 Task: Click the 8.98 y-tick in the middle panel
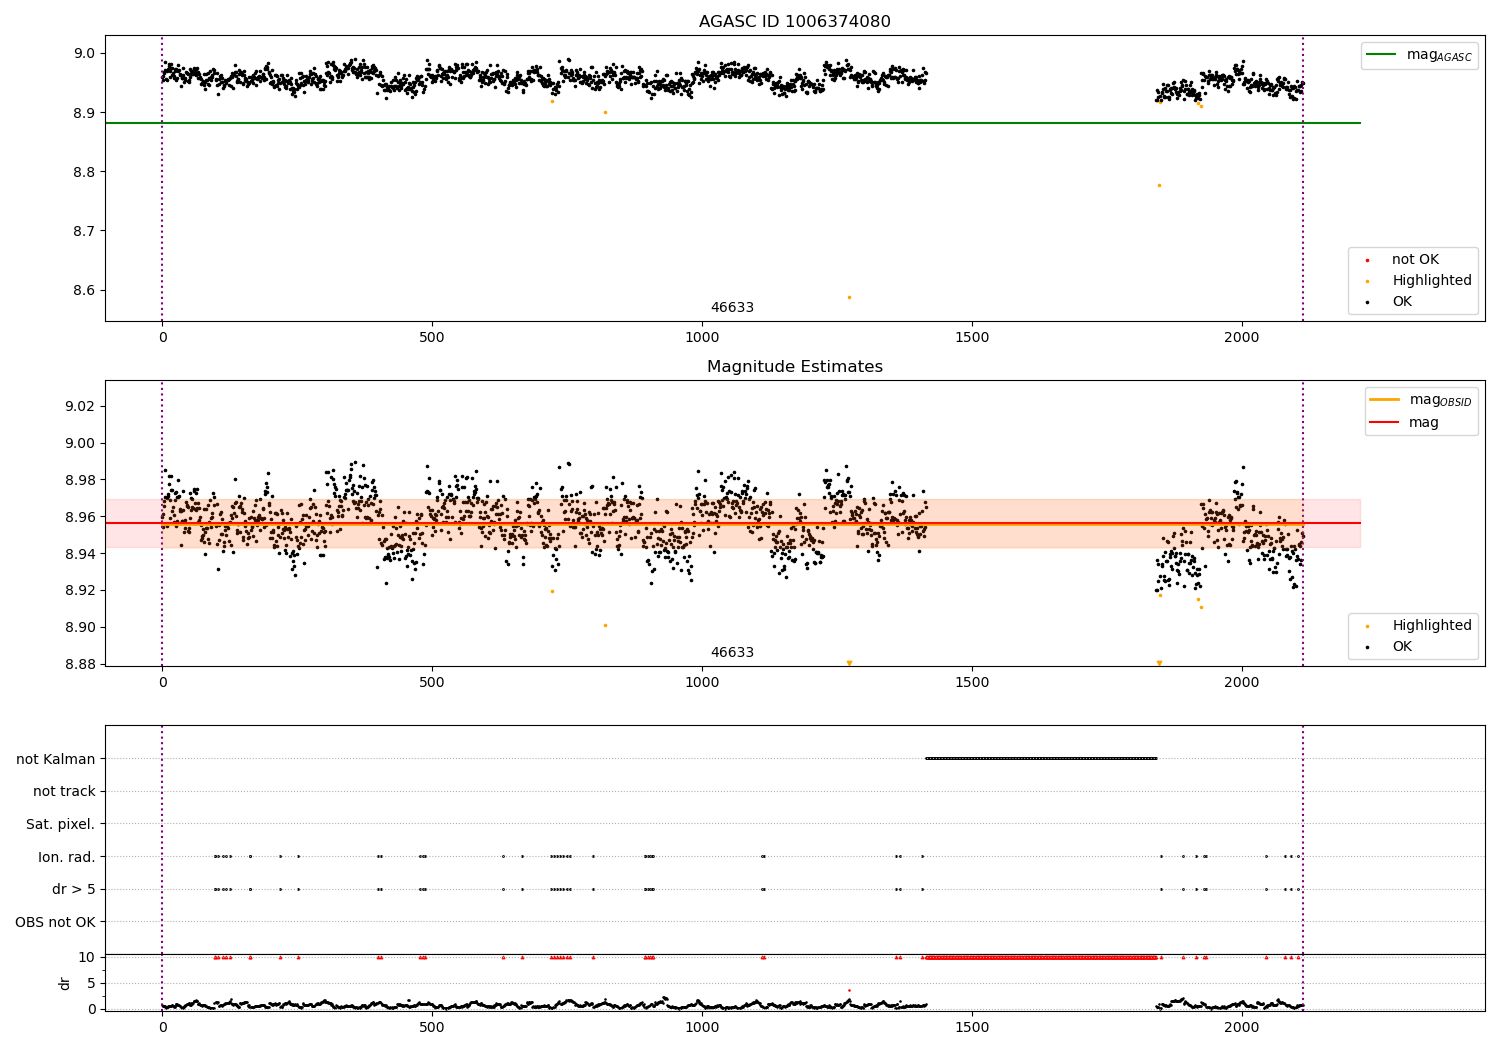click(81, 481)
